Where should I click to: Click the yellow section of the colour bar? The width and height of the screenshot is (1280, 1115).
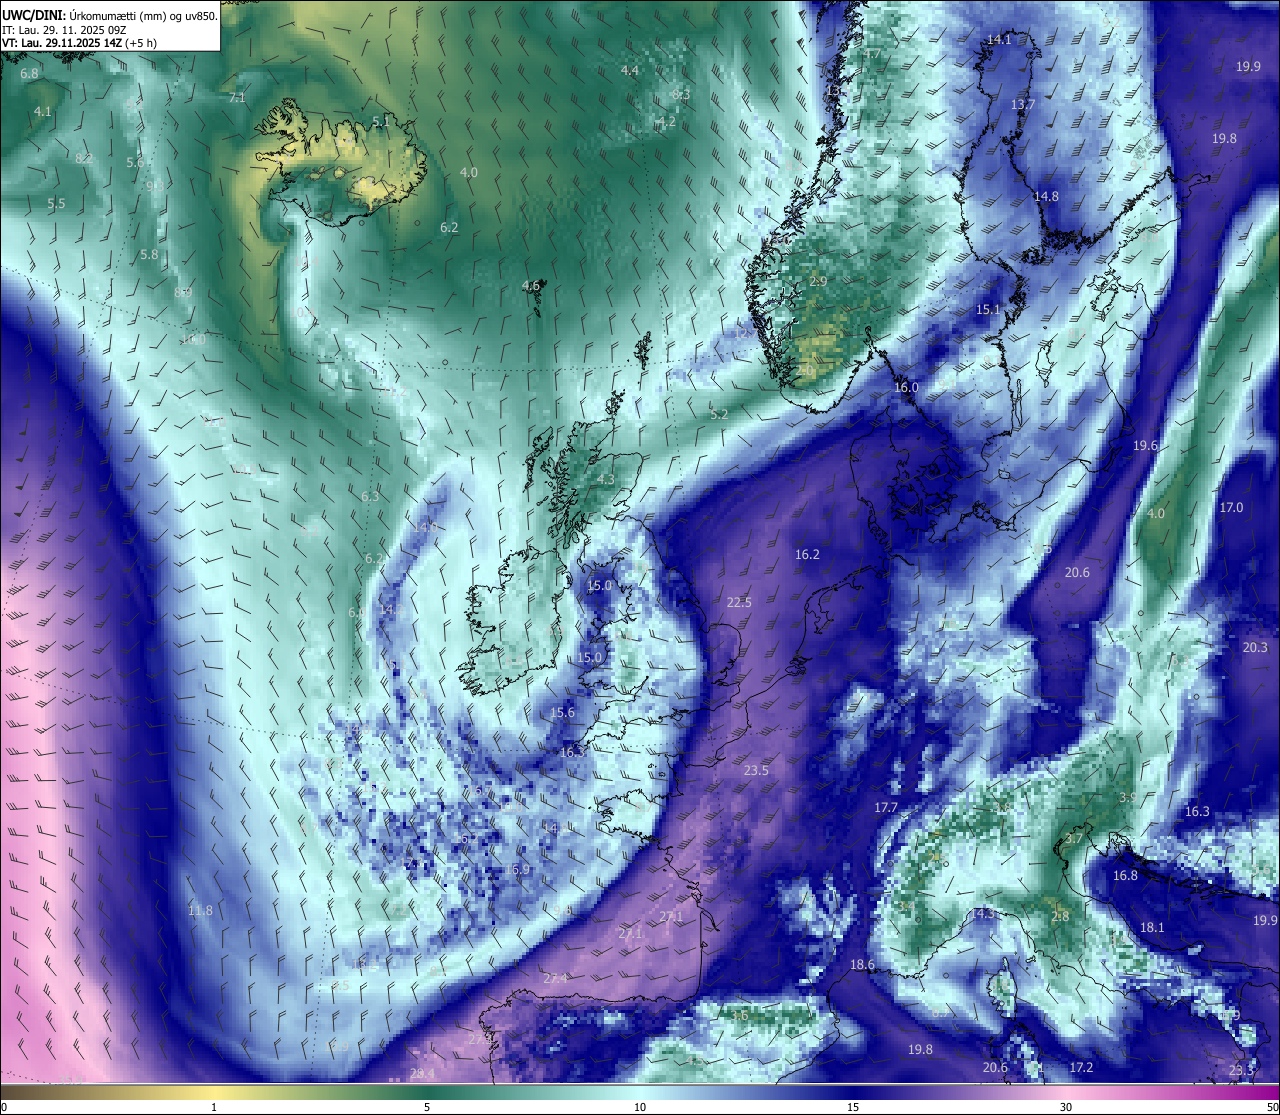pos(215,1091)
